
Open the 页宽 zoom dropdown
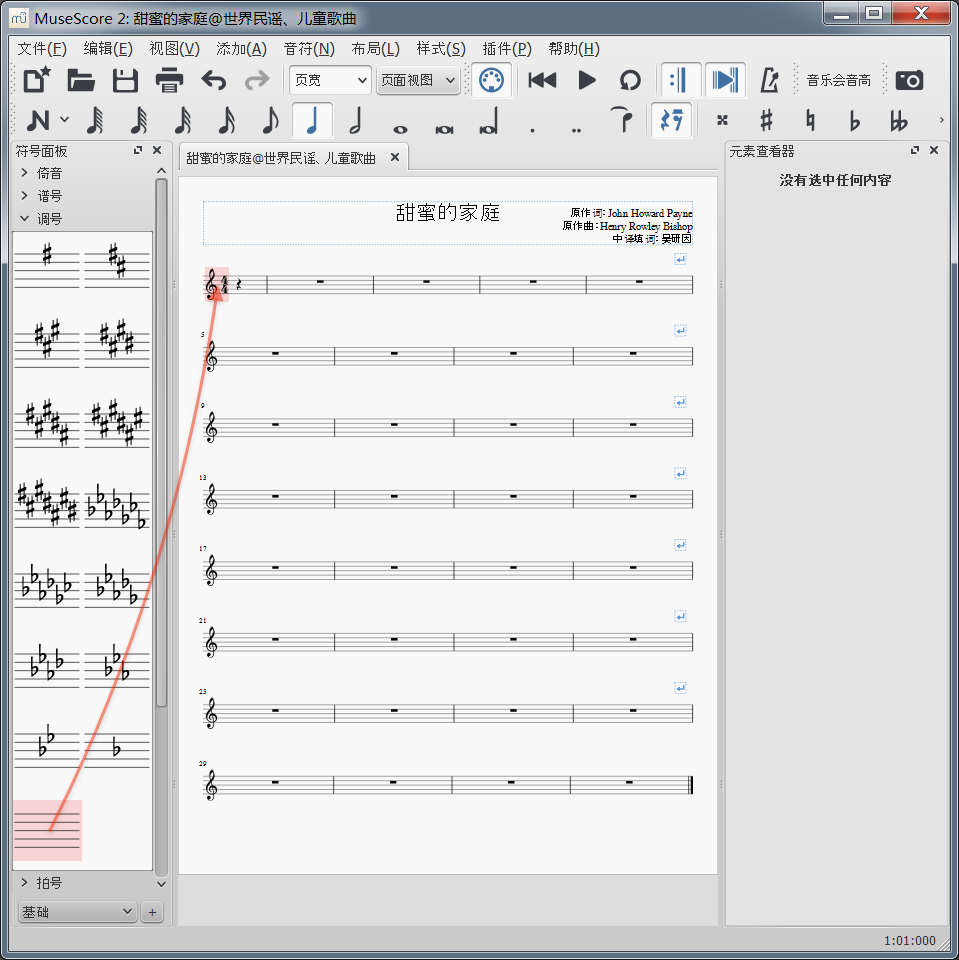[330, 81]
